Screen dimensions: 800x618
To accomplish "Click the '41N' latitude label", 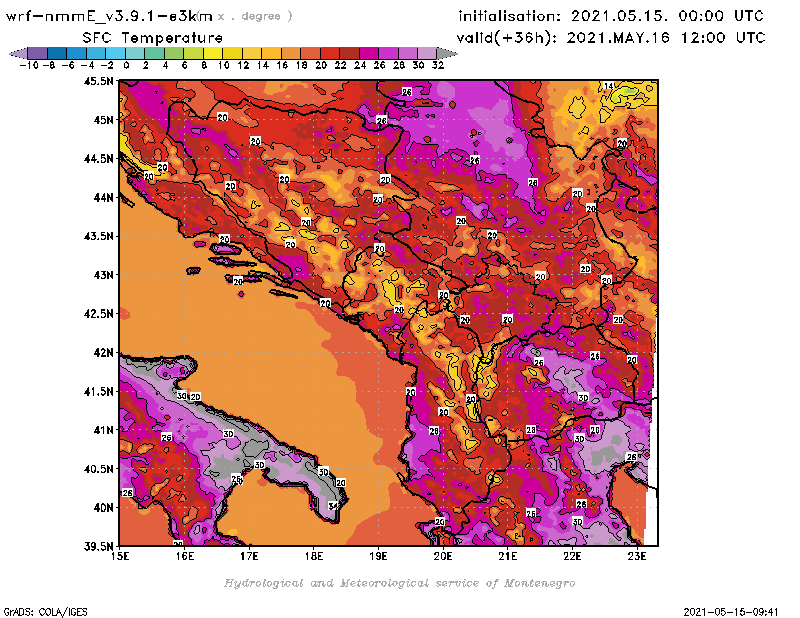I will coord(103,430).
